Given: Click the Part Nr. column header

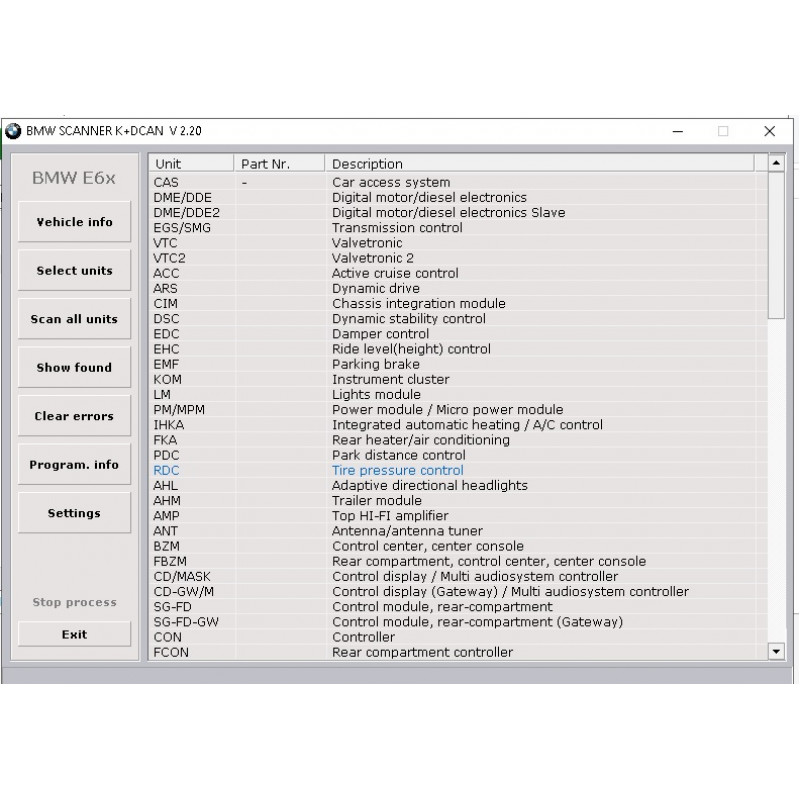Looking at the screenshot, I should pyautogui.click(x=278, y=162).
